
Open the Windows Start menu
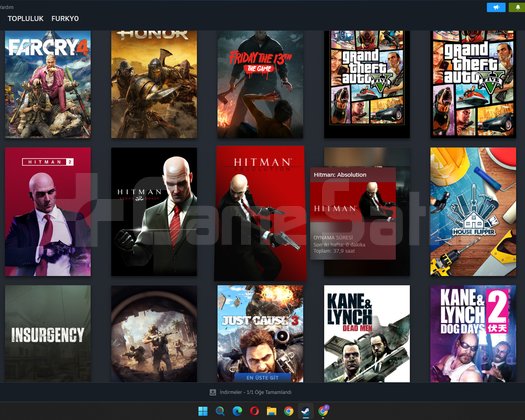pos(203,411)
